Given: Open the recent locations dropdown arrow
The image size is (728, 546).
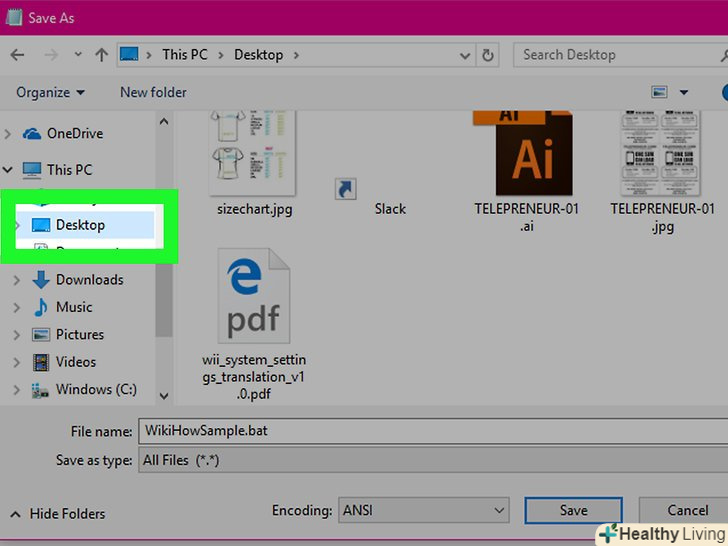Looking at the screenshot, I should pos(78,55).
